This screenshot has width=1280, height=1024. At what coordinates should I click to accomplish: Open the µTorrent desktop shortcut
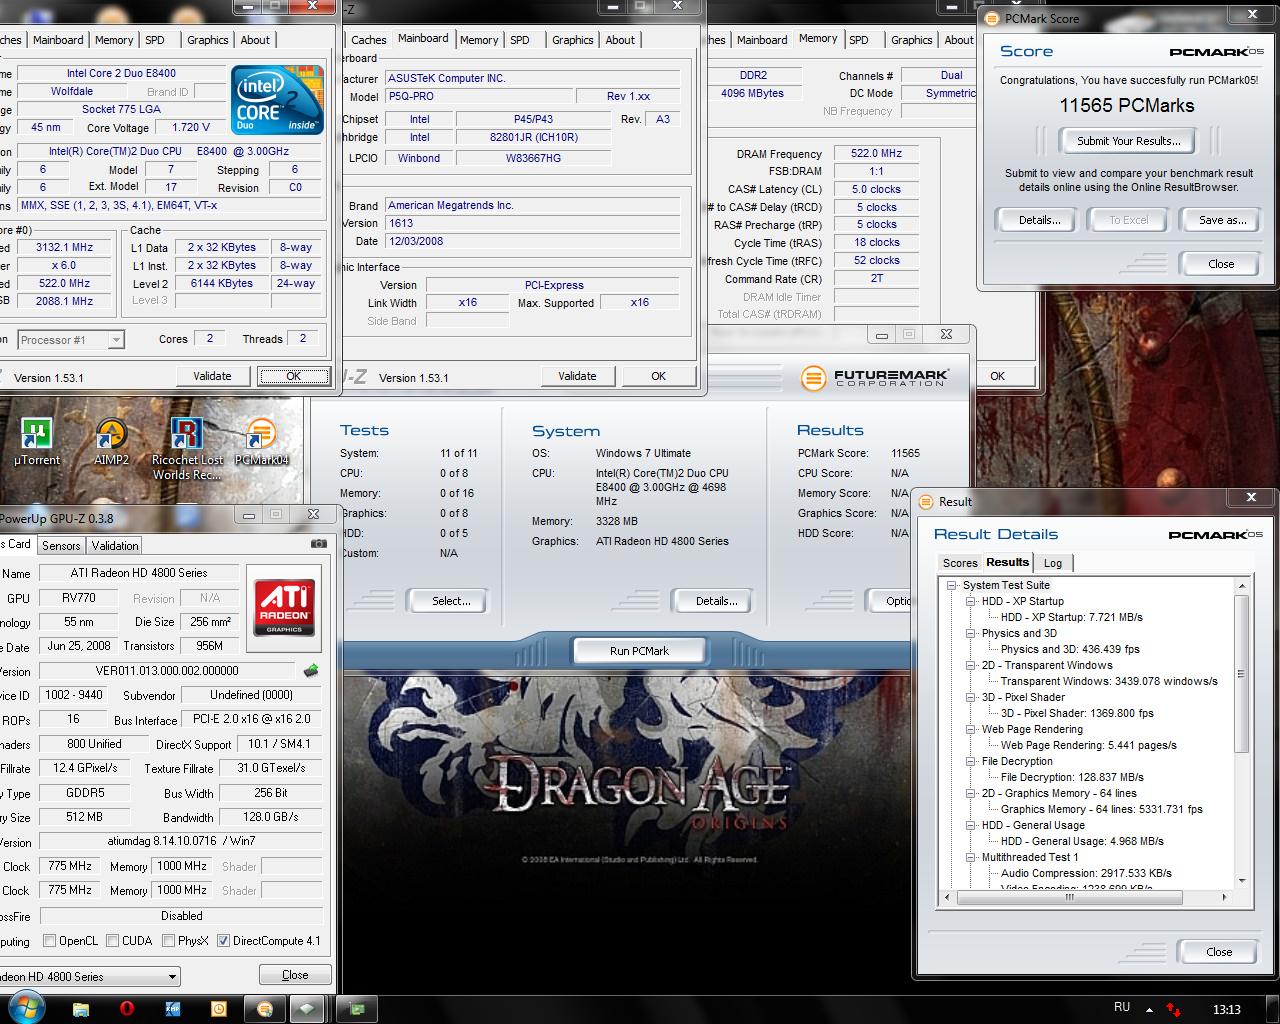tap(37, 442)
